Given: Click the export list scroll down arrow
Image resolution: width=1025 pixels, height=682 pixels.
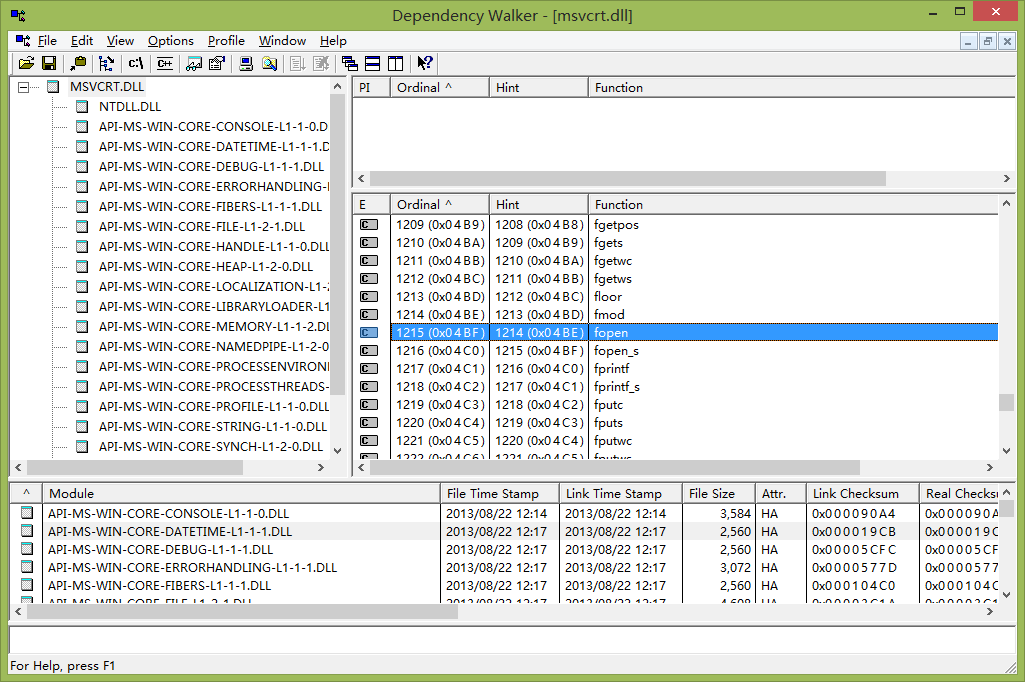Looking at the screenshot, I should click(1007, 451).
